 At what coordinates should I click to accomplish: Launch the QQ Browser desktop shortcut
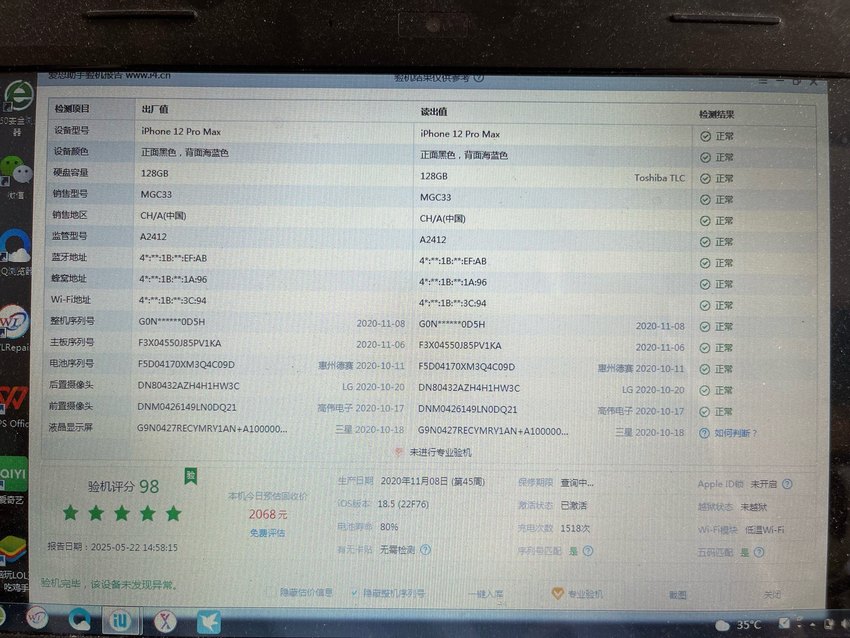tap(16, 246)
